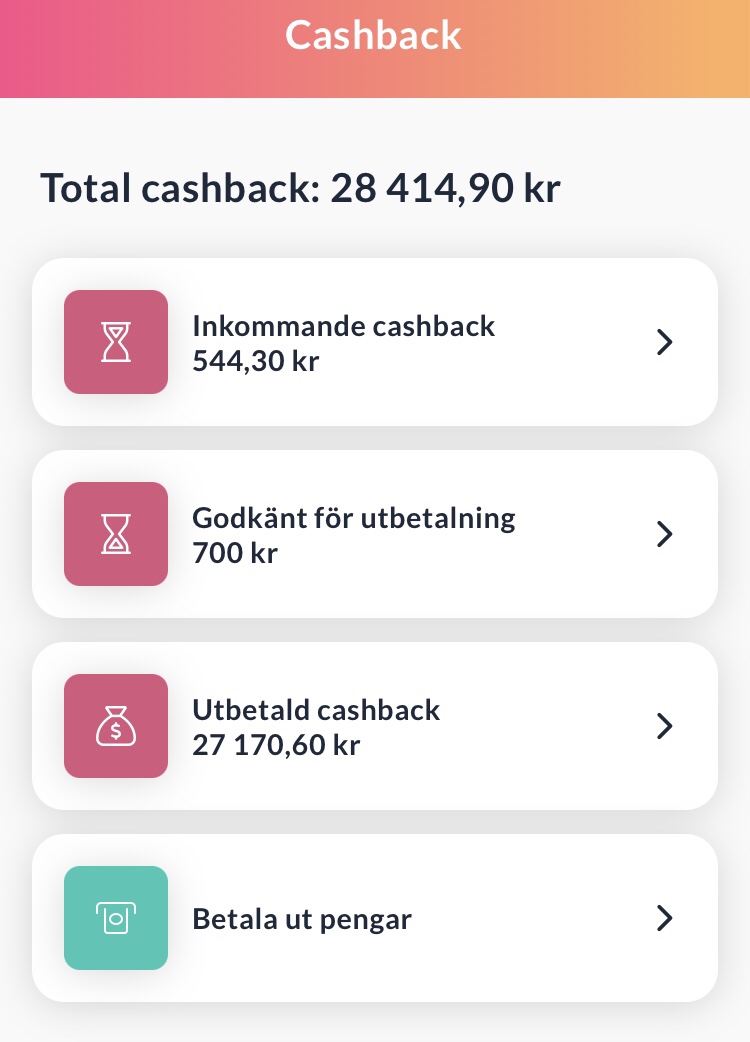750x1042 pixels.
Task: Click the chevron next to Betala ut pengar
Action: (x=664, y=918)
